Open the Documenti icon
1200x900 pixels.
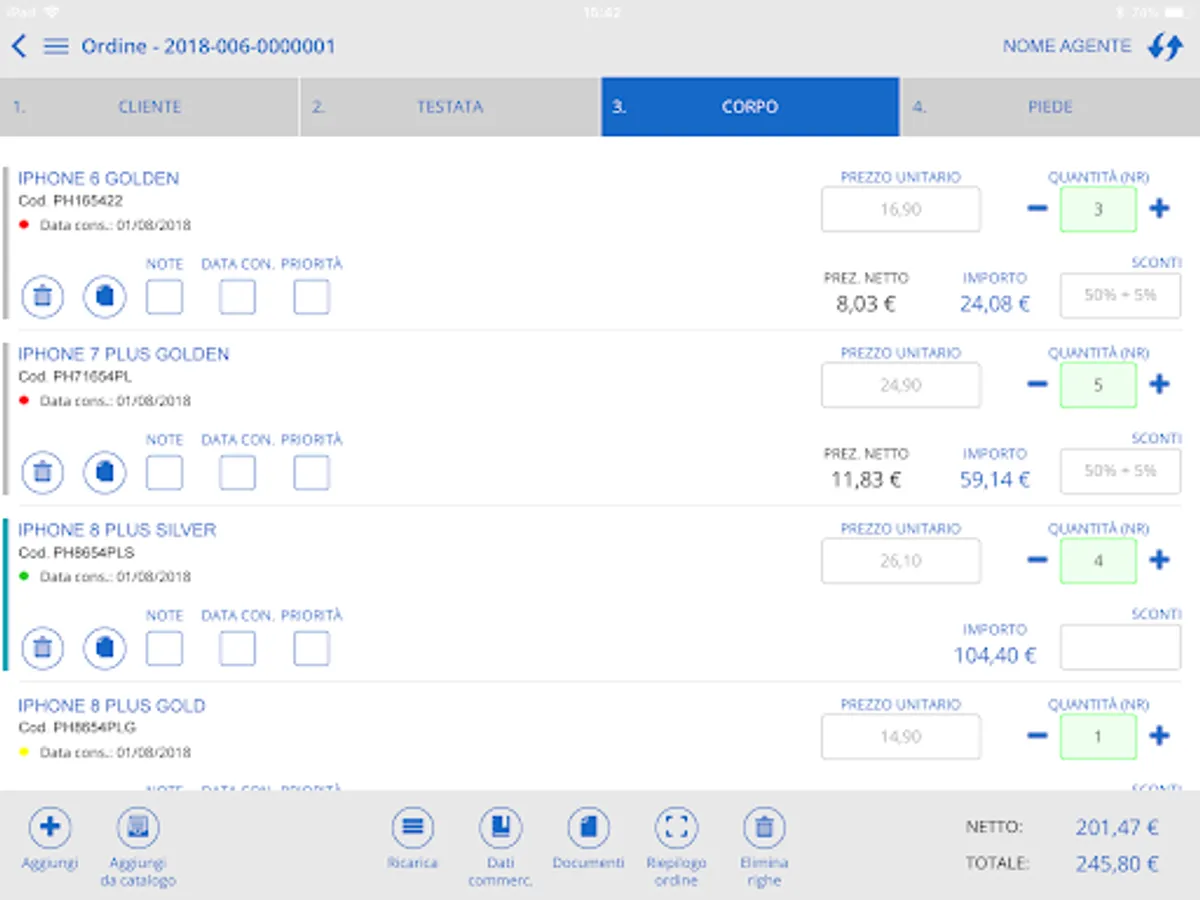[x=588, y=828]
